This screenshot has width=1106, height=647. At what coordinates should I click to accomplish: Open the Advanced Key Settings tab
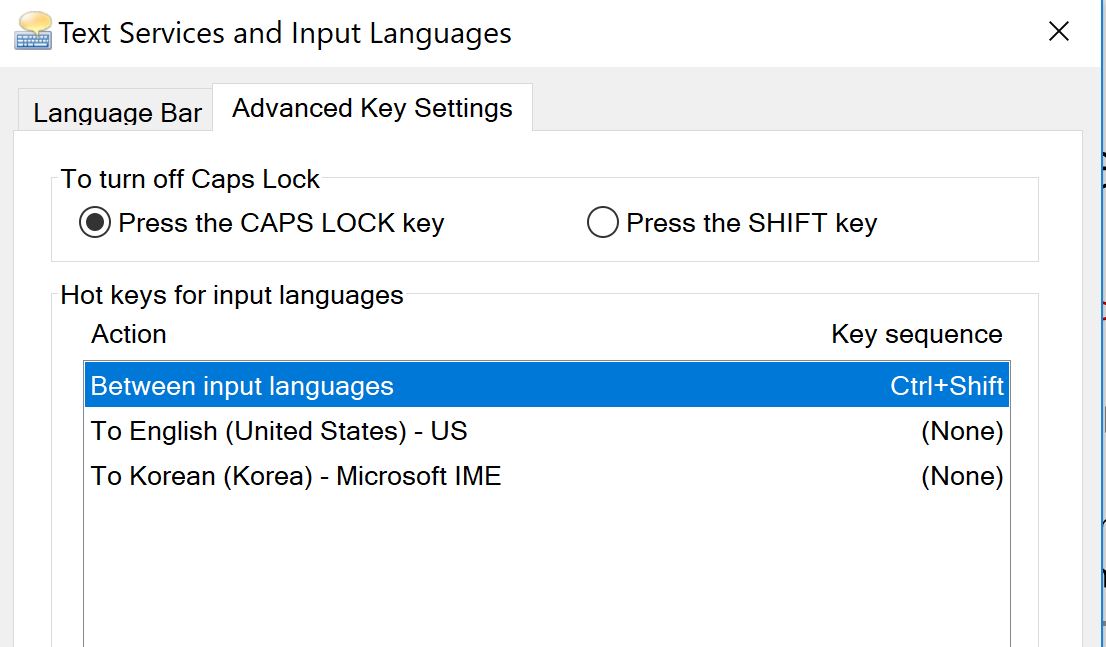point(372,108)
